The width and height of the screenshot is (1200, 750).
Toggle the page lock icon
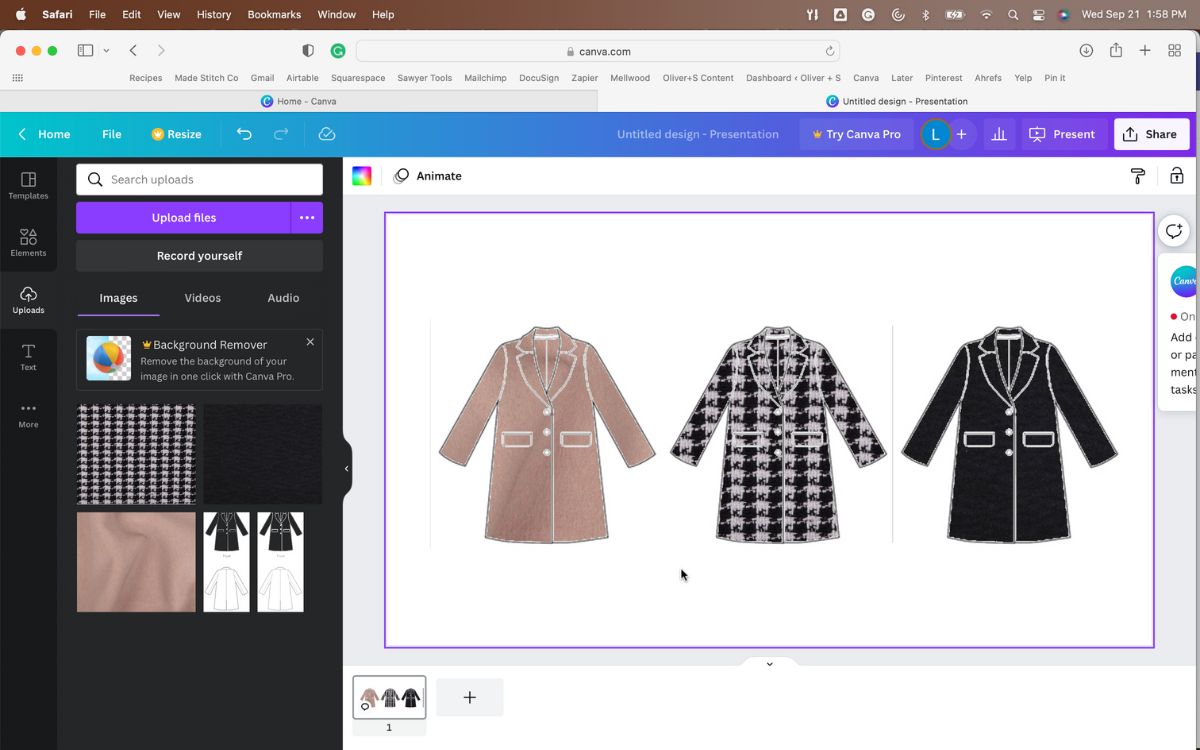[x=1176, y=175]
